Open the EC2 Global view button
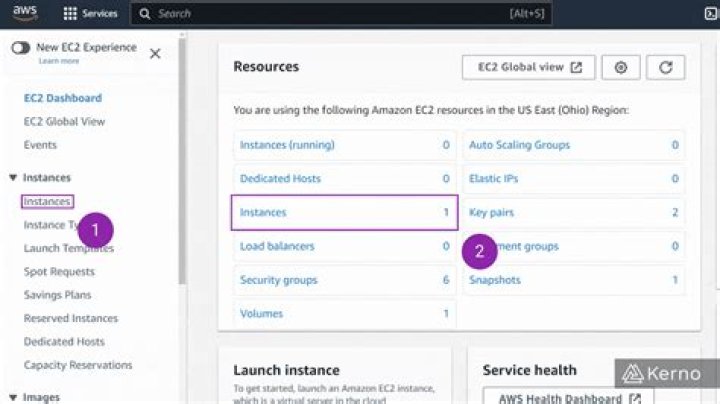Screen dimensions: 720x404 (528, 67)
